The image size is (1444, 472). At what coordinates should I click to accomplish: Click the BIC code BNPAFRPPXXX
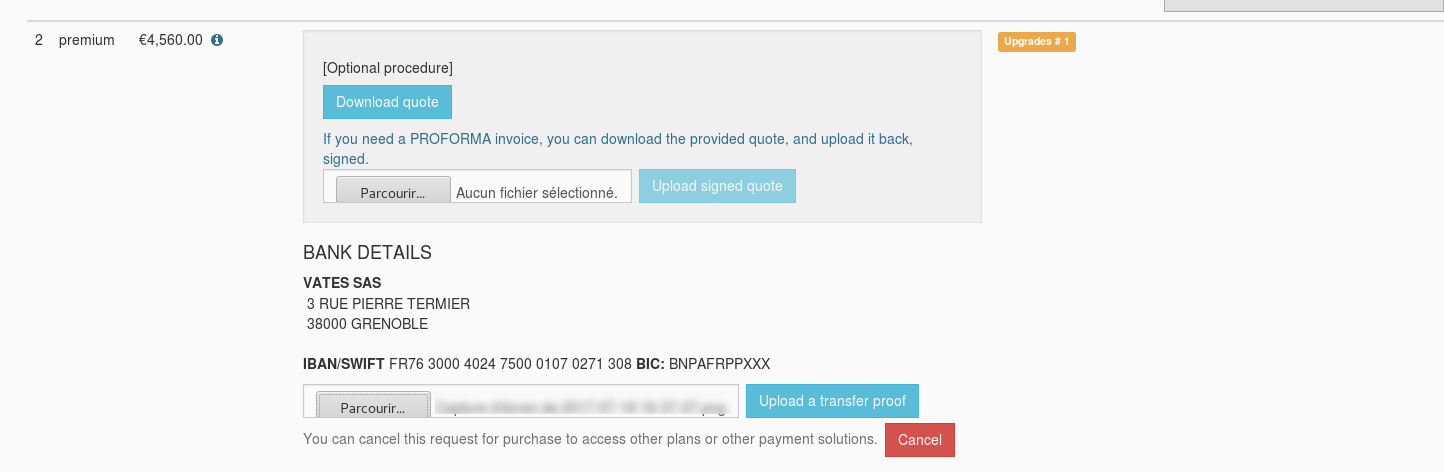[719, 364]
